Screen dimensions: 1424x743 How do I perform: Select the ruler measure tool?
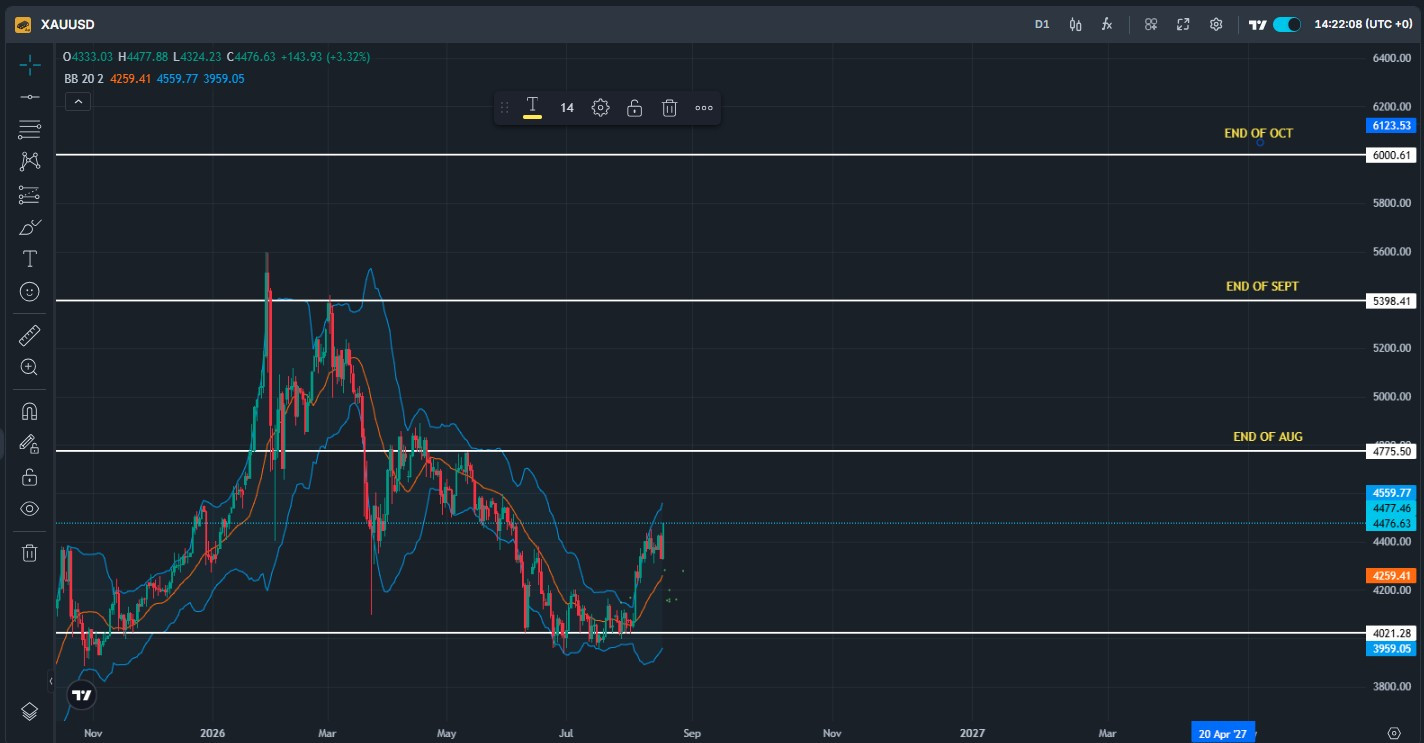click(30, 335)
